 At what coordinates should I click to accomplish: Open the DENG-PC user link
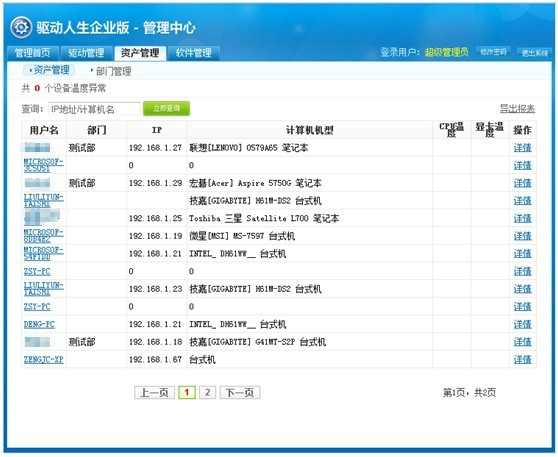click(x=39, y=324)
